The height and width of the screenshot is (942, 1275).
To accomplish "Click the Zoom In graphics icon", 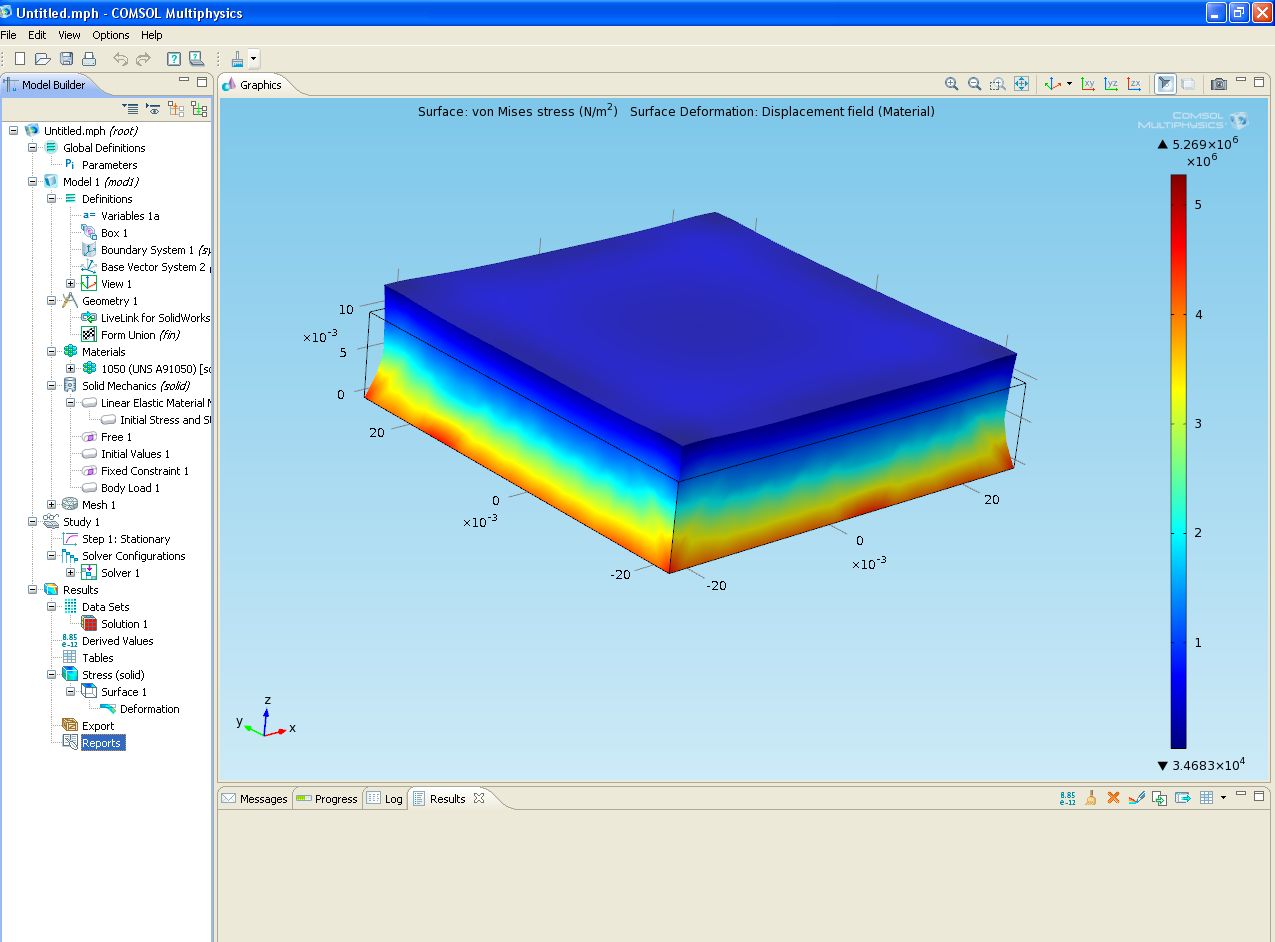I will (951, 85).
